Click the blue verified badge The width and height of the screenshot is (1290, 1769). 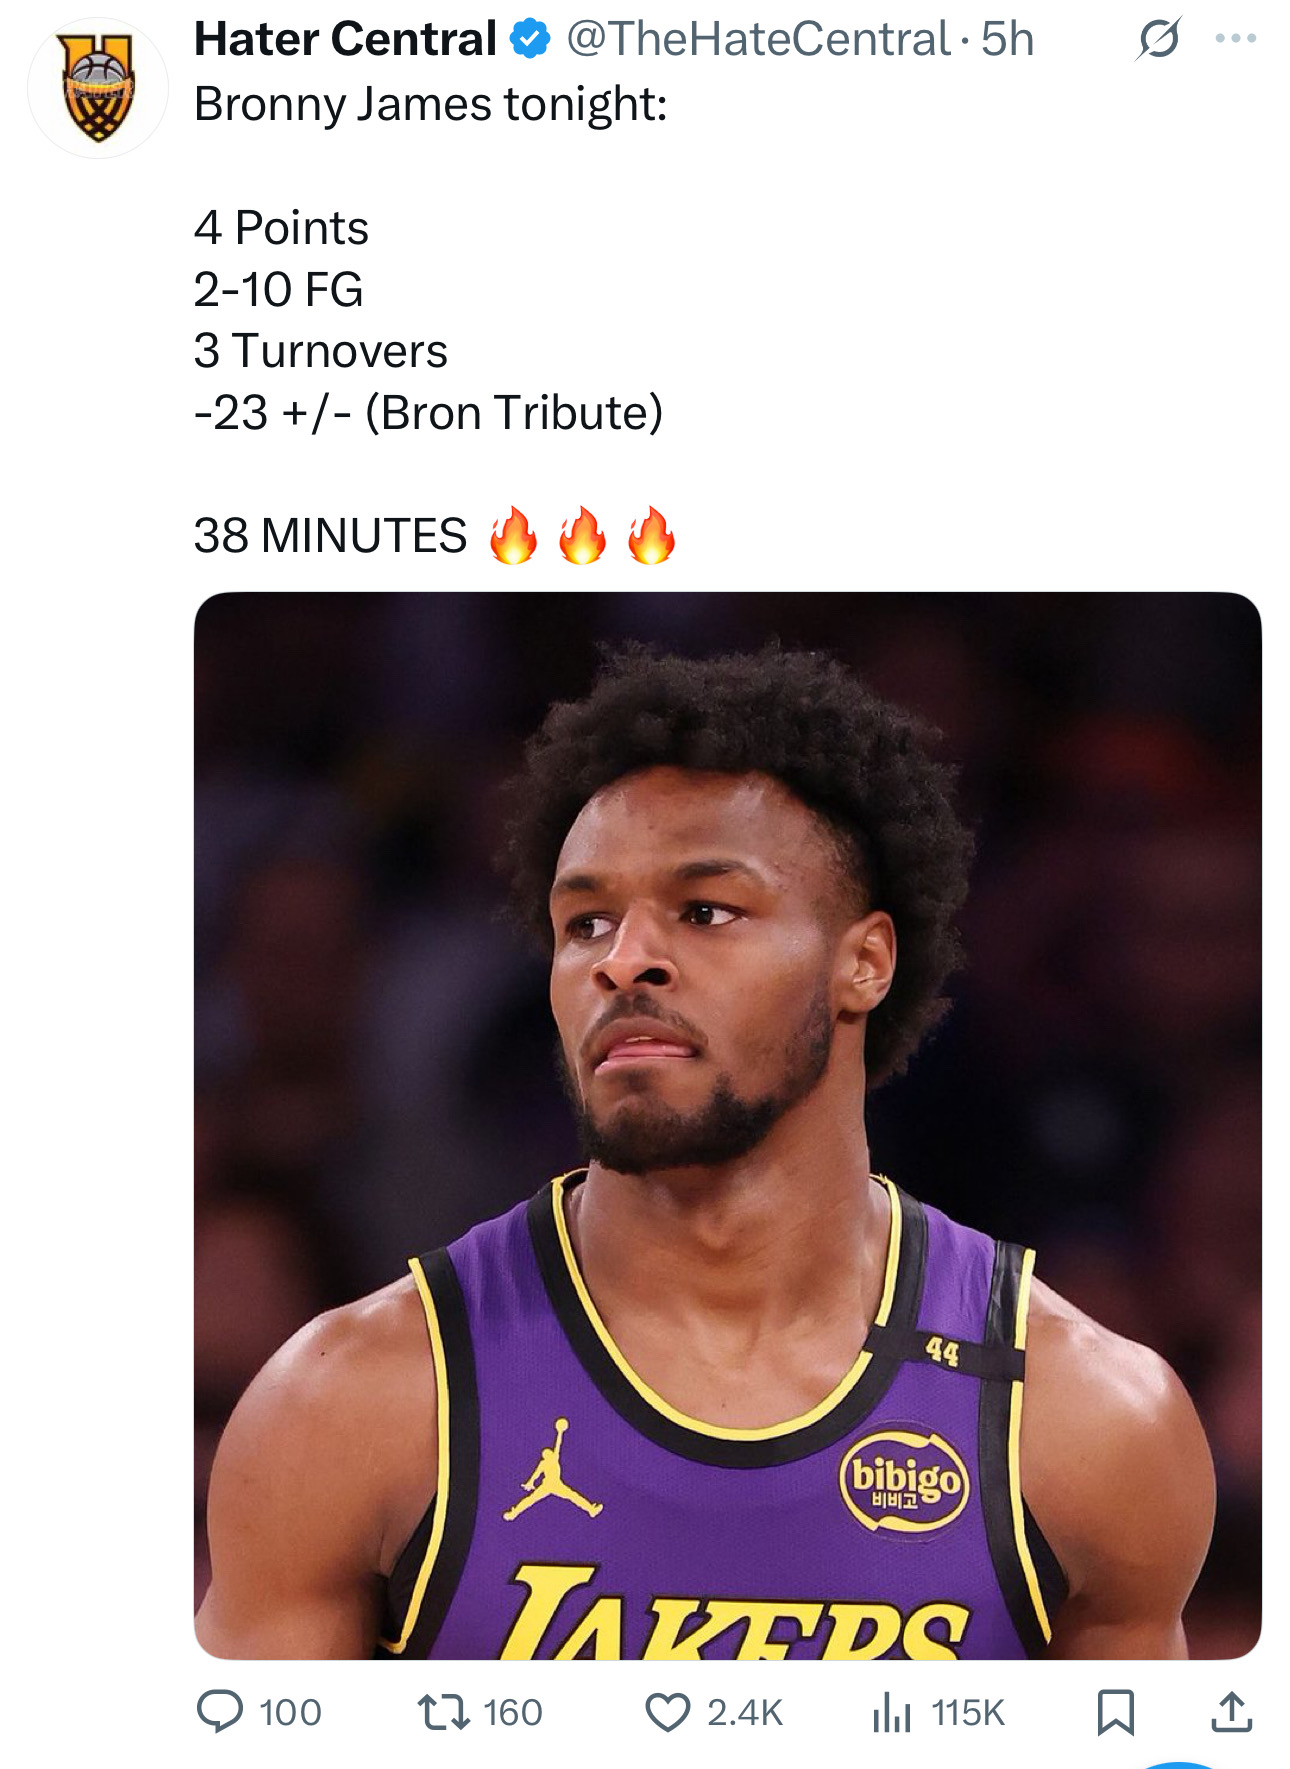(x=530, y=39)
